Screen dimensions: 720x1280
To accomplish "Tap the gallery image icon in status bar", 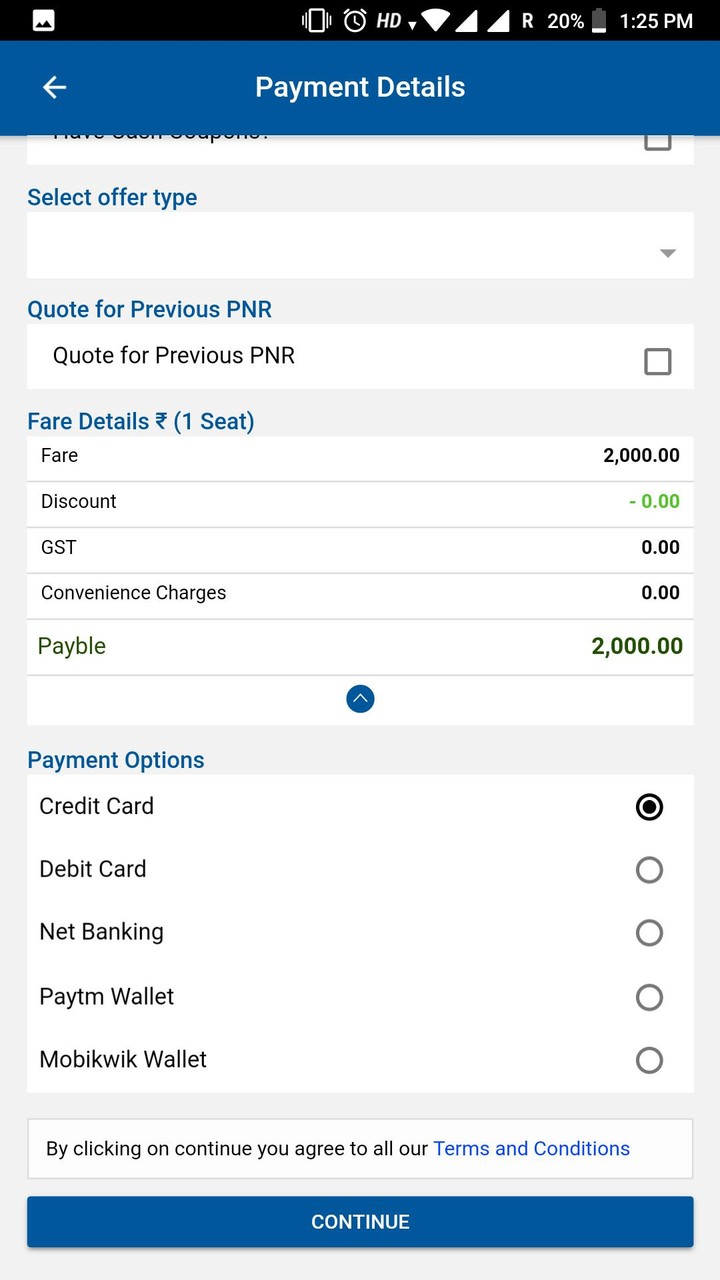I will pos(43,20).
